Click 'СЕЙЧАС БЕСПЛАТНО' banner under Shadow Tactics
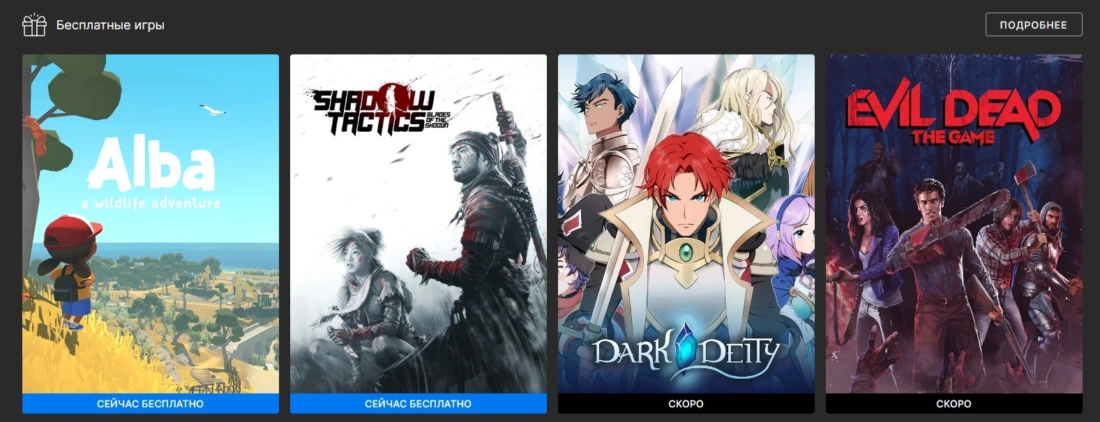This screenshot has height=422, width=1100. click(418, 404)
